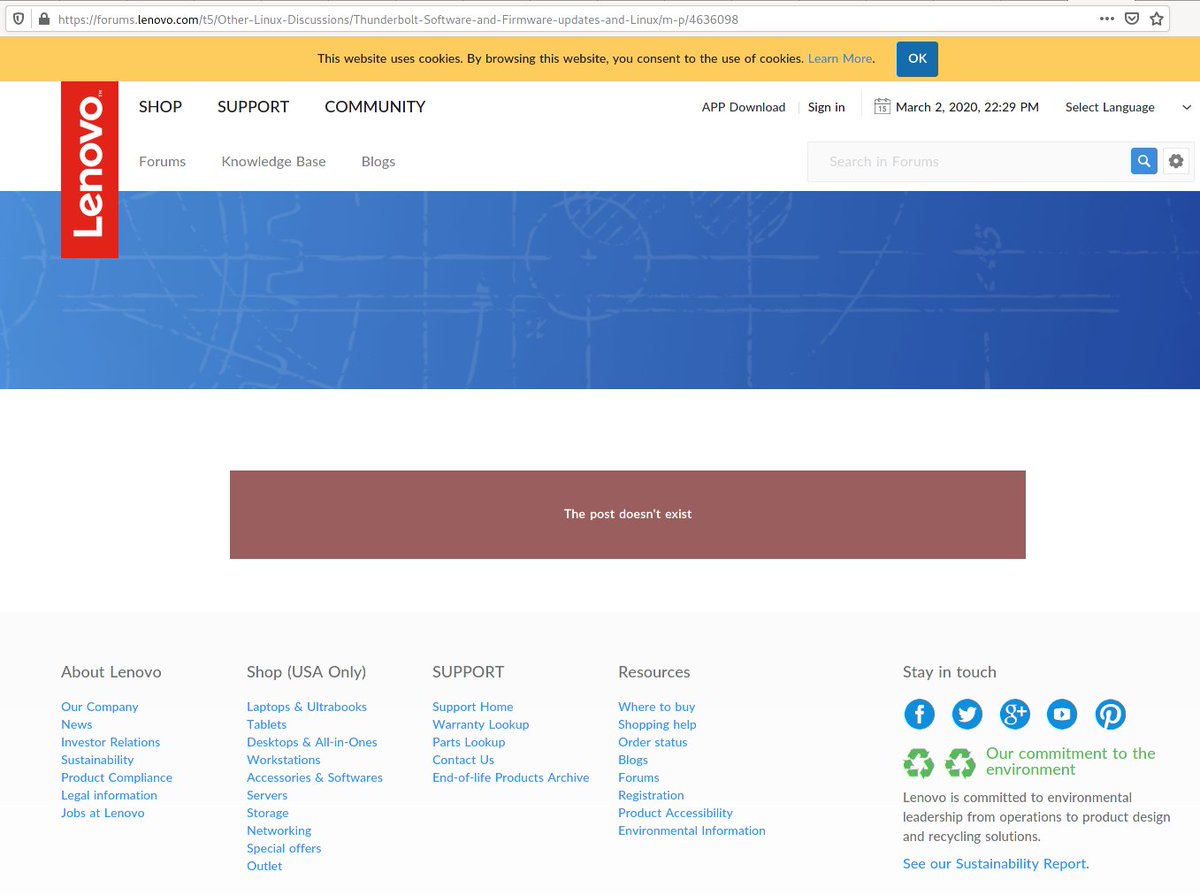This screenshot has width=1200, height=895.
Task: Open Legal information link
Action: (109, 795)
